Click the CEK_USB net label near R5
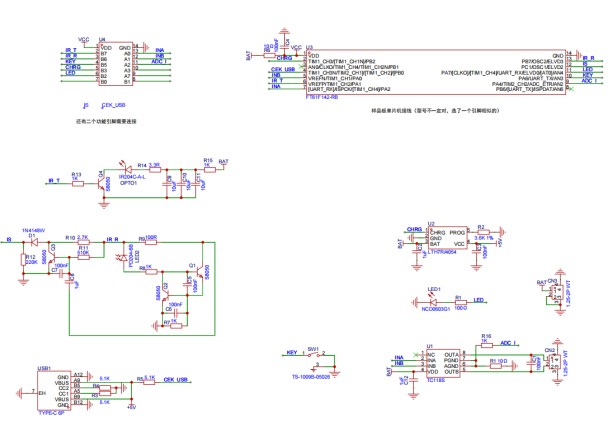This screenshot has height=421, width=608. click(x=177, y=380)
